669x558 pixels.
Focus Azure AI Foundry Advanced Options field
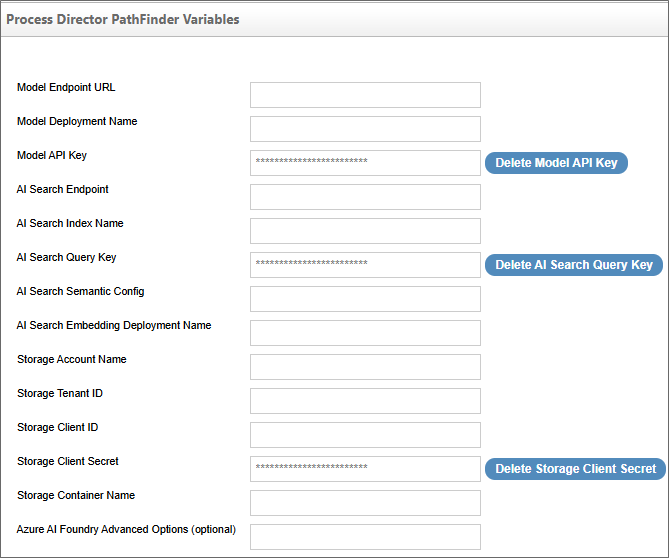point(365,537)
